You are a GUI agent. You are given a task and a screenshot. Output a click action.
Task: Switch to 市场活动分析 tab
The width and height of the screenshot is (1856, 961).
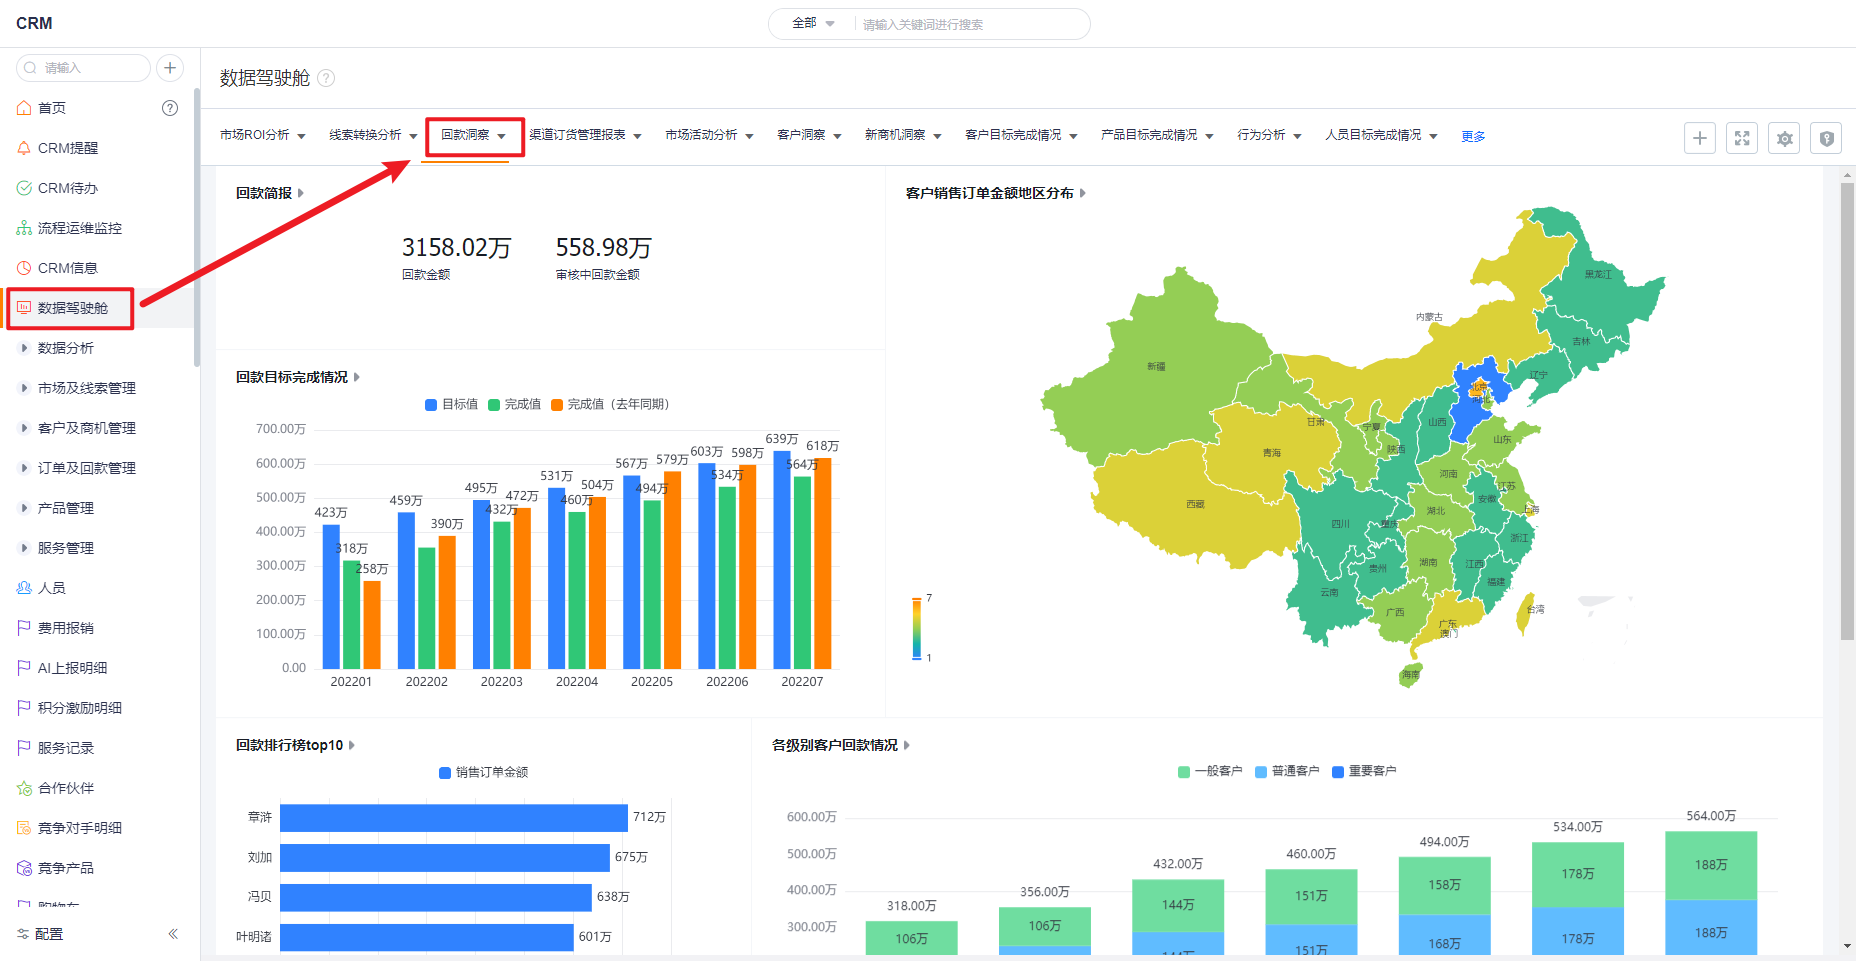(701, 135)
